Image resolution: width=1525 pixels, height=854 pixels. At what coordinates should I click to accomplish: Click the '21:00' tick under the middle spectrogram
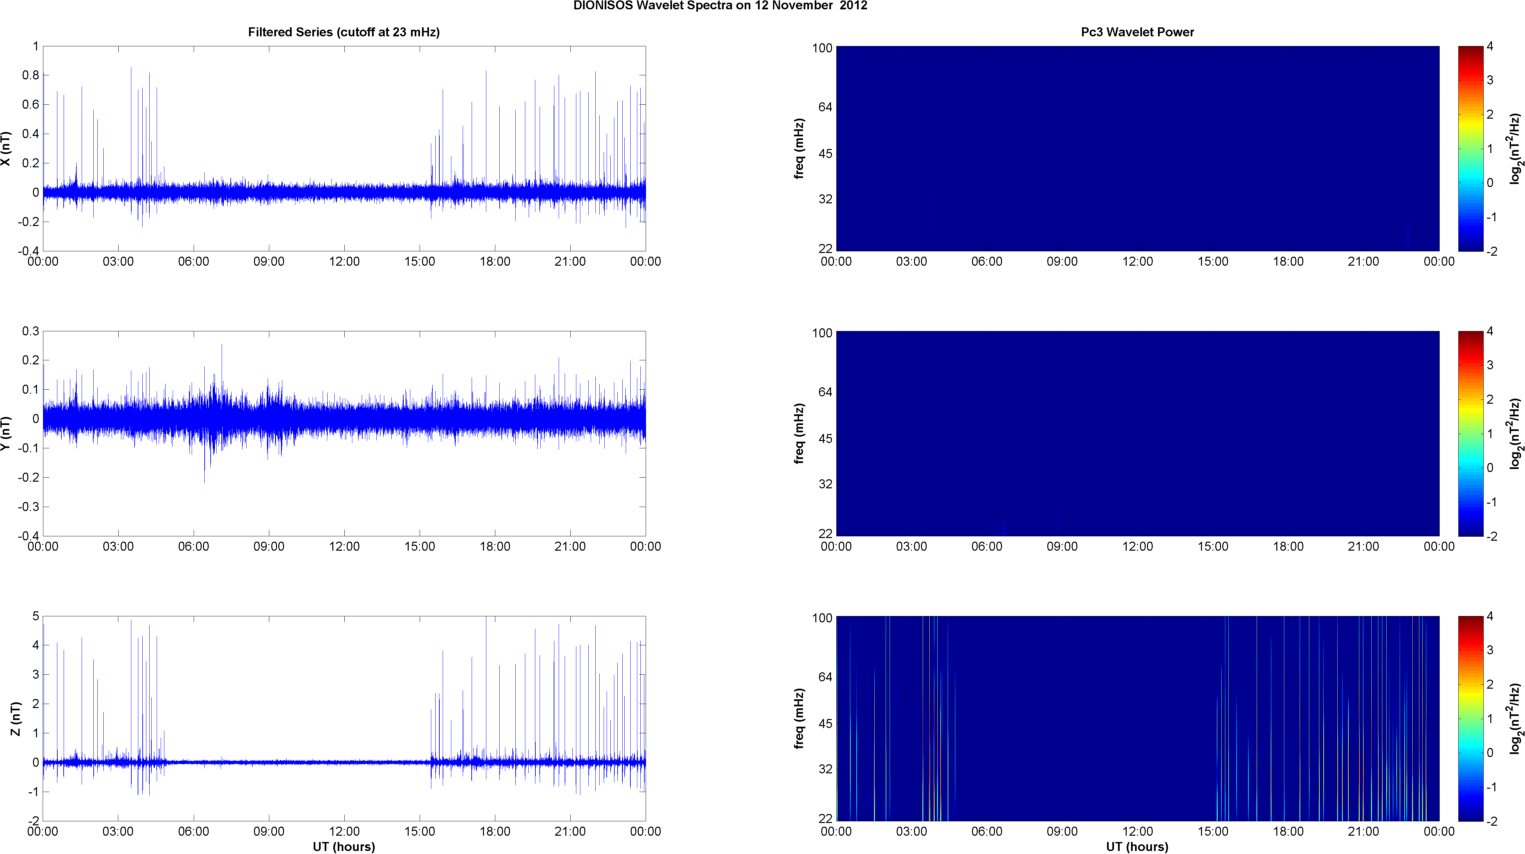(x=1364, y=547)
